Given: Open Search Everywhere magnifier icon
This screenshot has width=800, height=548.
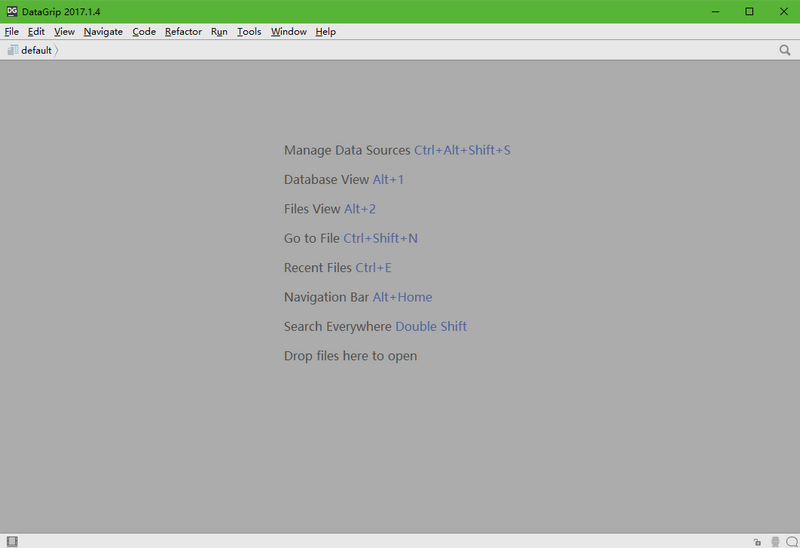Looking at the screenshot, I should [x=785, y=50].
